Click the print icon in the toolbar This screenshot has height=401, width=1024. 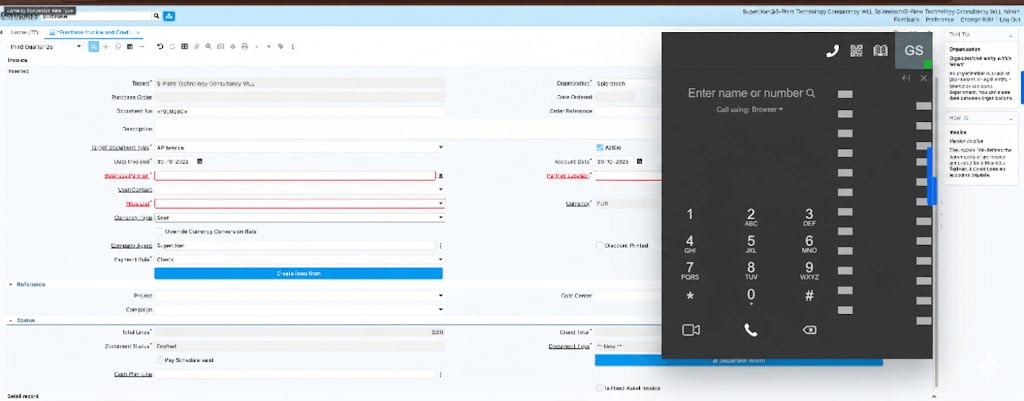pos(245,46)
